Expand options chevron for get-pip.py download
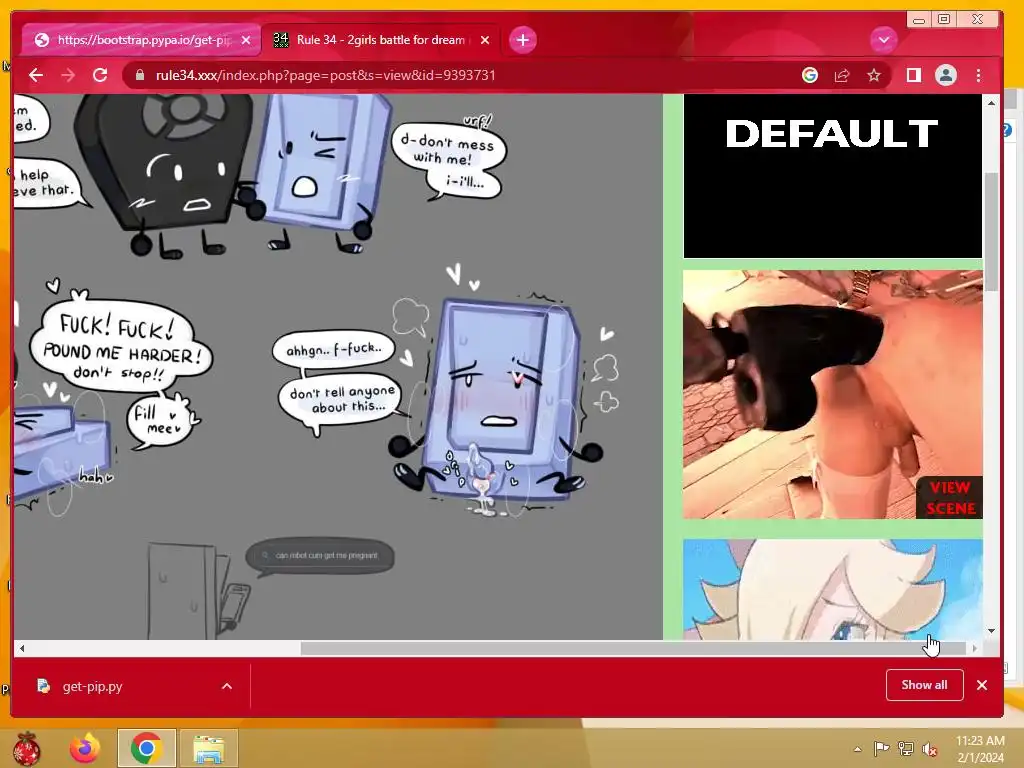Screen dimensions: 1024x768 click(x=227, y=686)
